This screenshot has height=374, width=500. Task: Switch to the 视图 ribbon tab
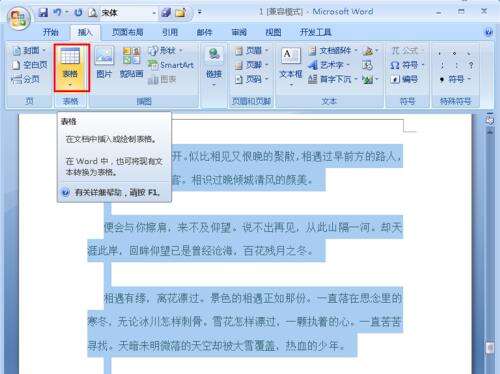point(273,32)
